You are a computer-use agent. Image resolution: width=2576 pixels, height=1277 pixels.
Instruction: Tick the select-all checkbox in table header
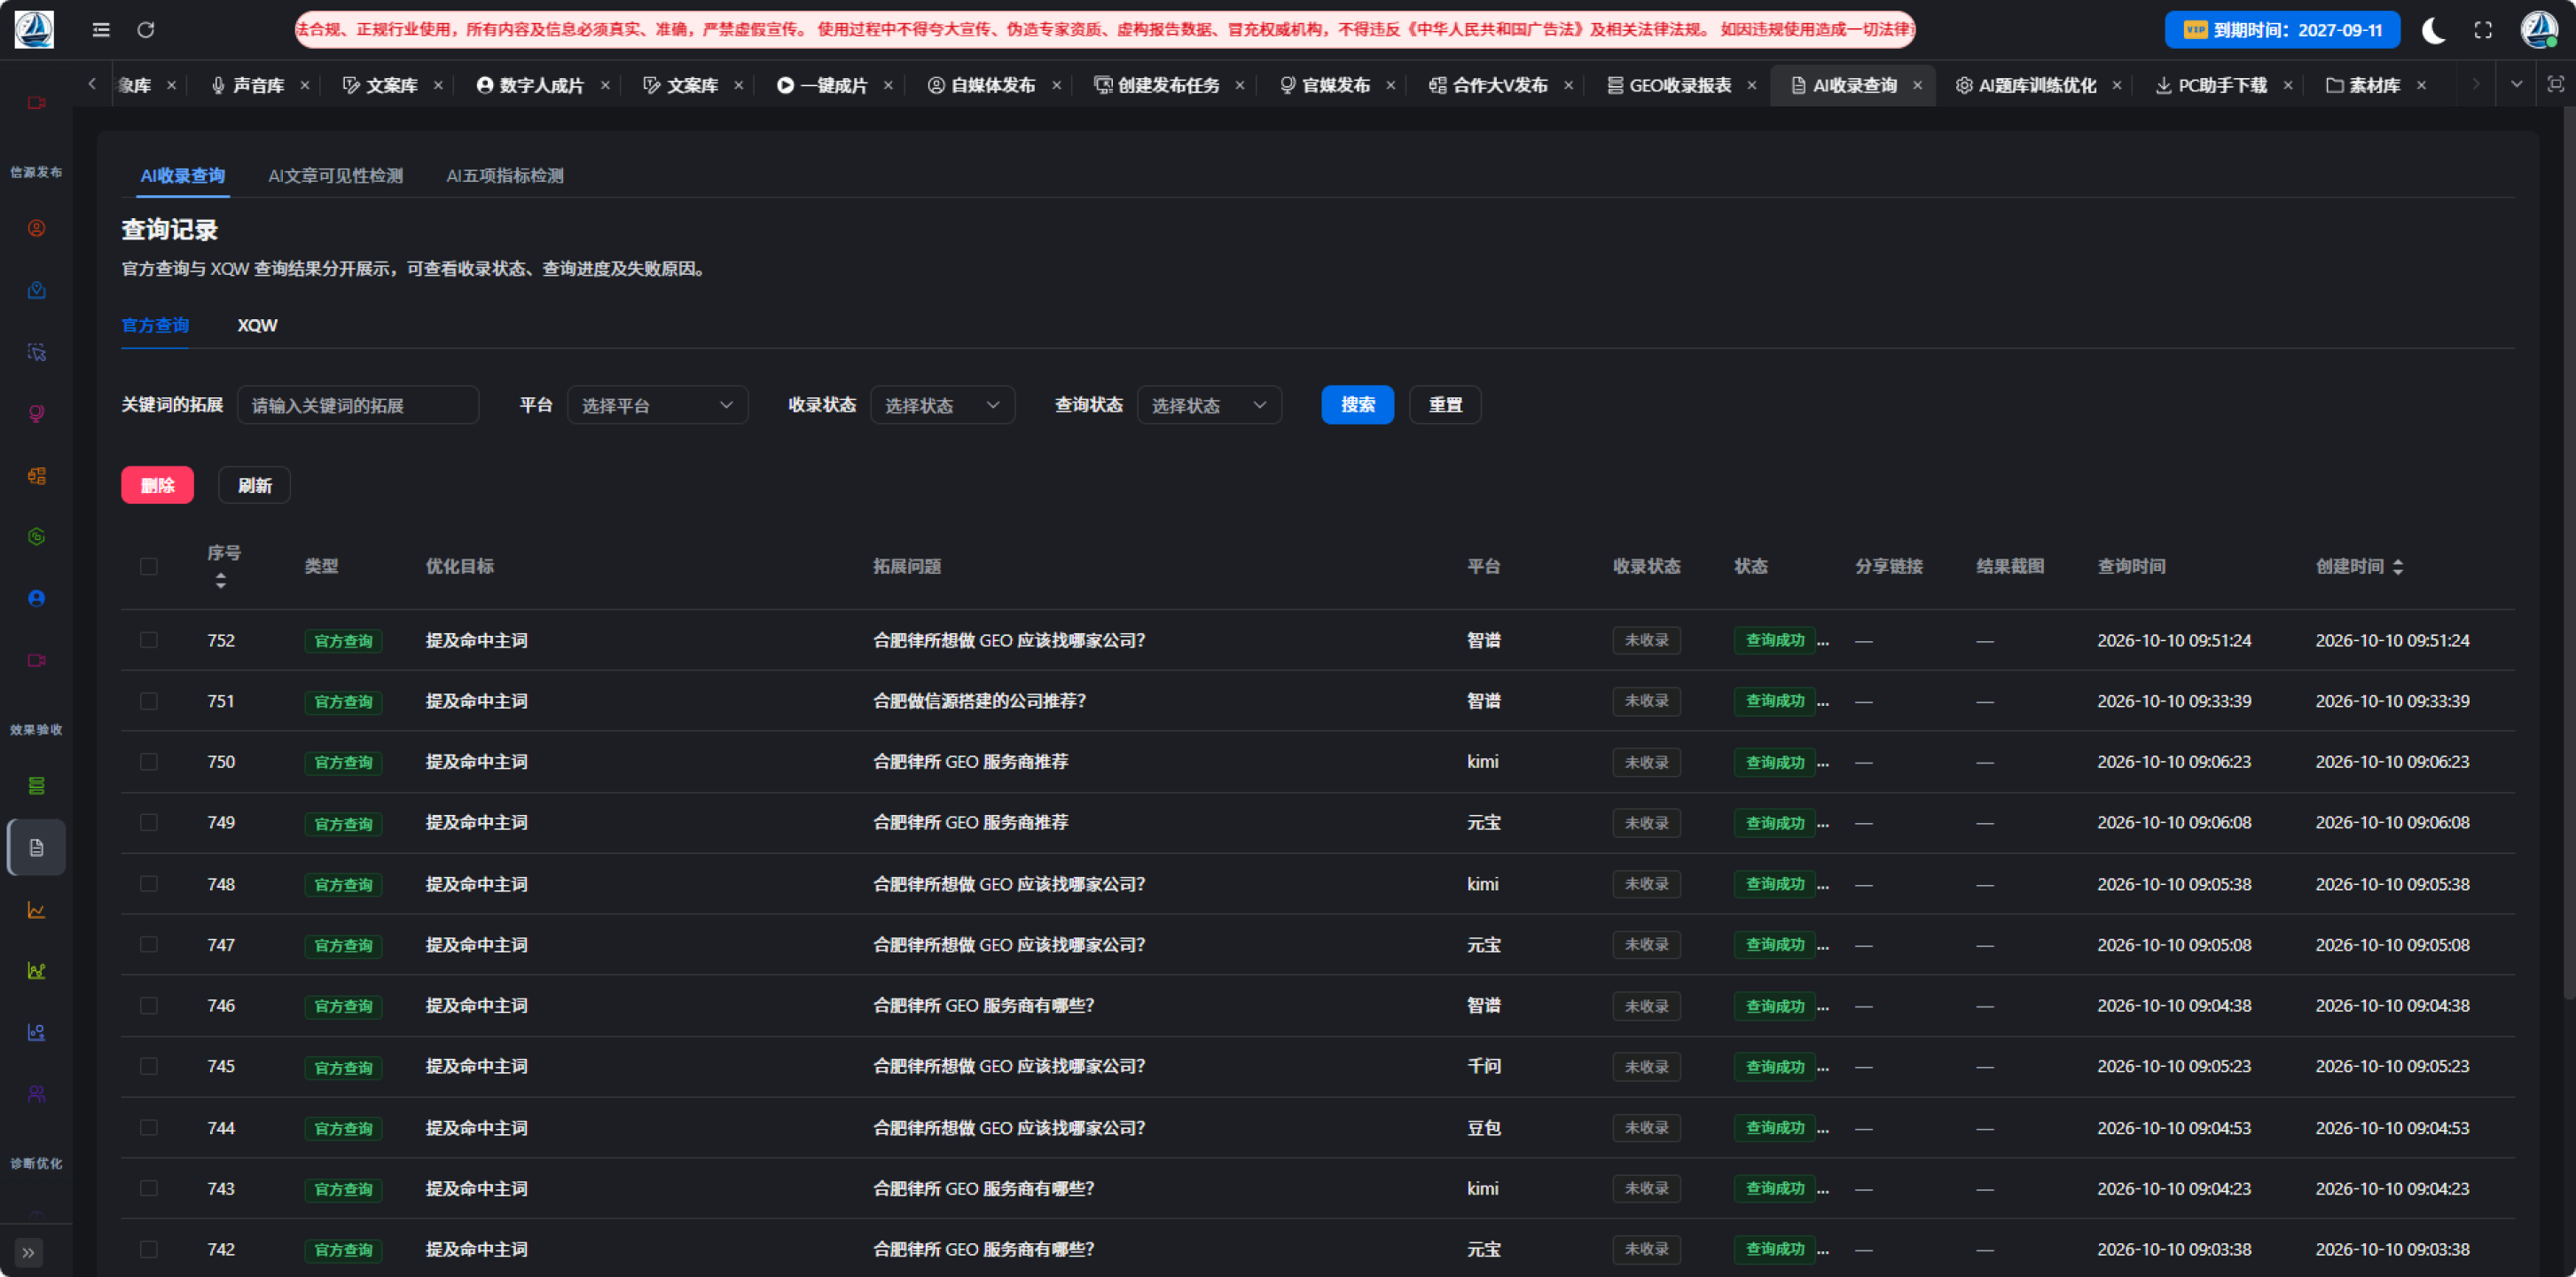point(149,566)
